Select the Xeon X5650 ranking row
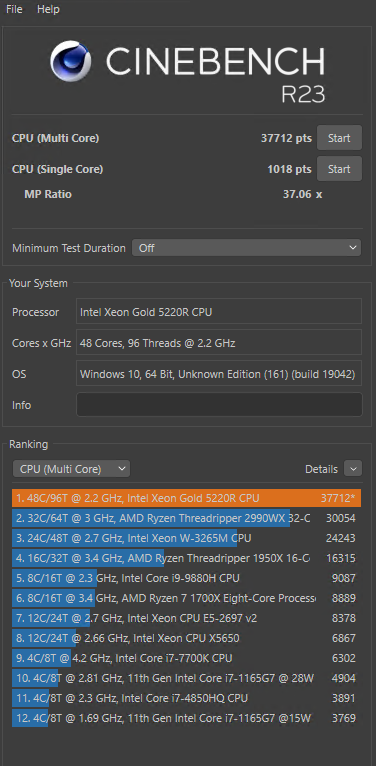Screen dimensions: 376x766 coord(187,638)
